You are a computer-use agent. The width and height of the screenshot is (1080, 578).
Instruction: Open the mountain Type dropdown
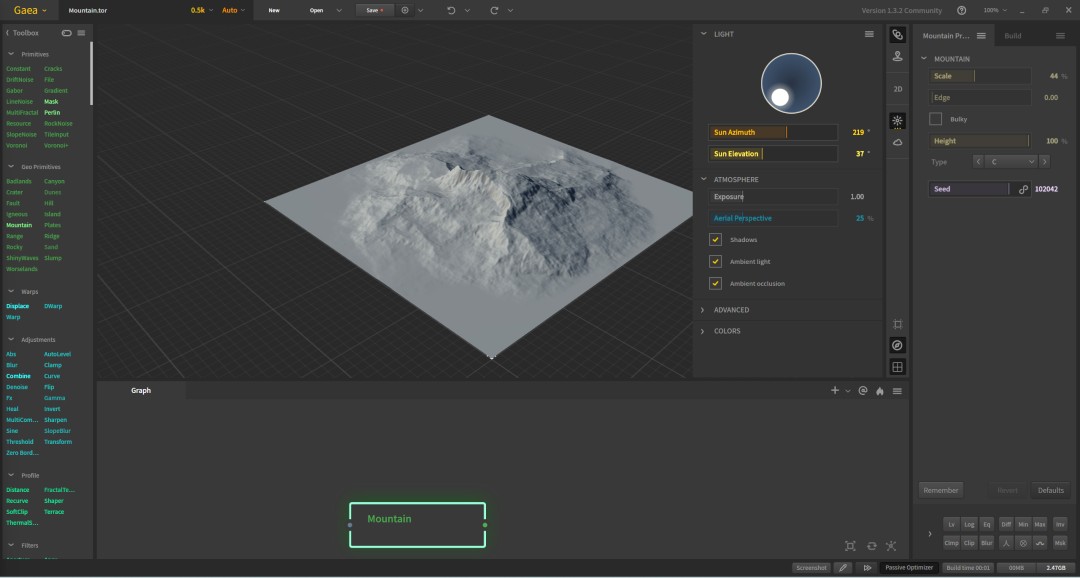pos(1012,162)
